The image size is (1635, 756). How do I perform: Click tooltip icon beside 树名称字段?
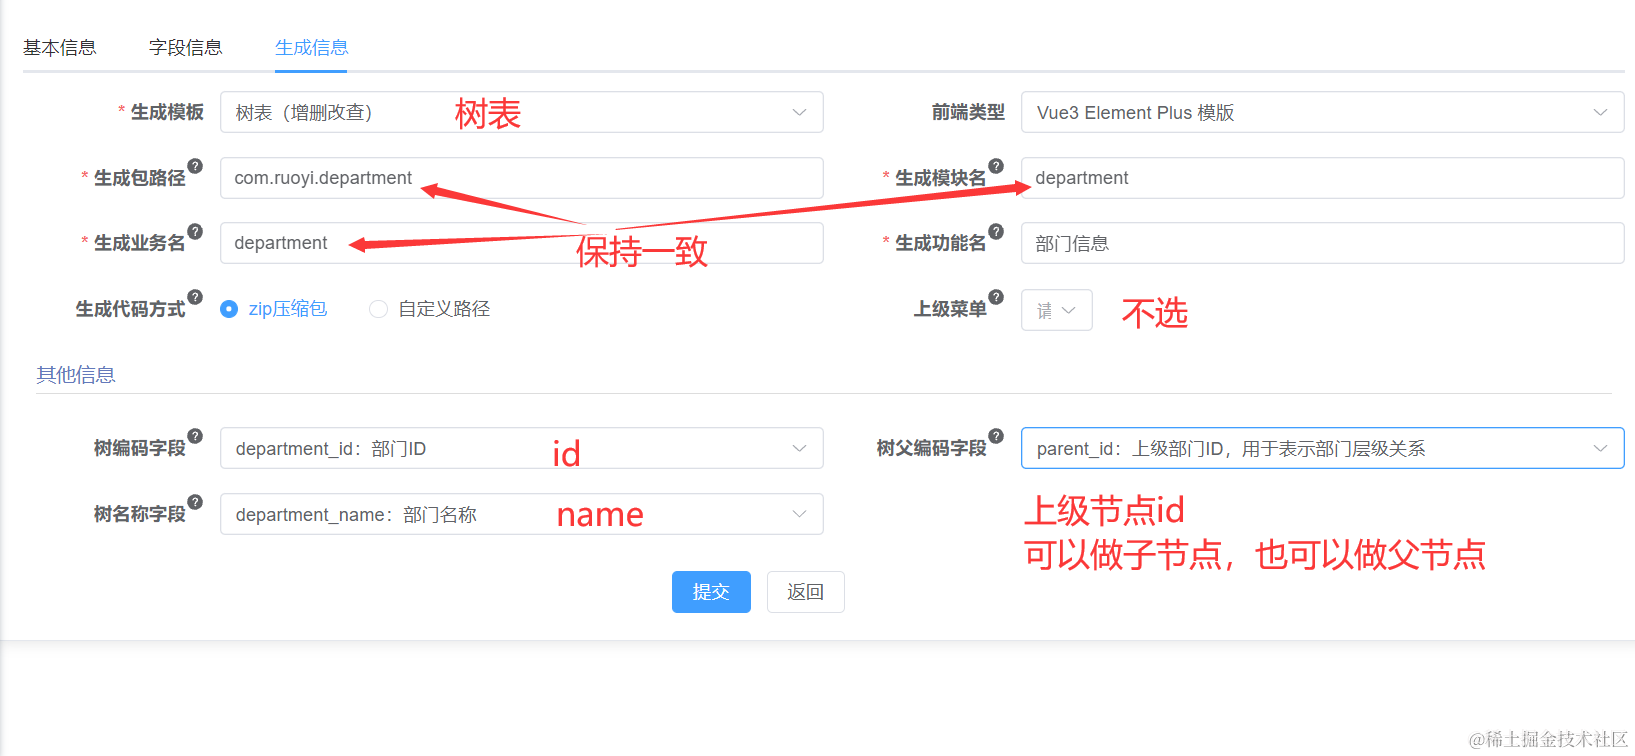click(195, 502)
